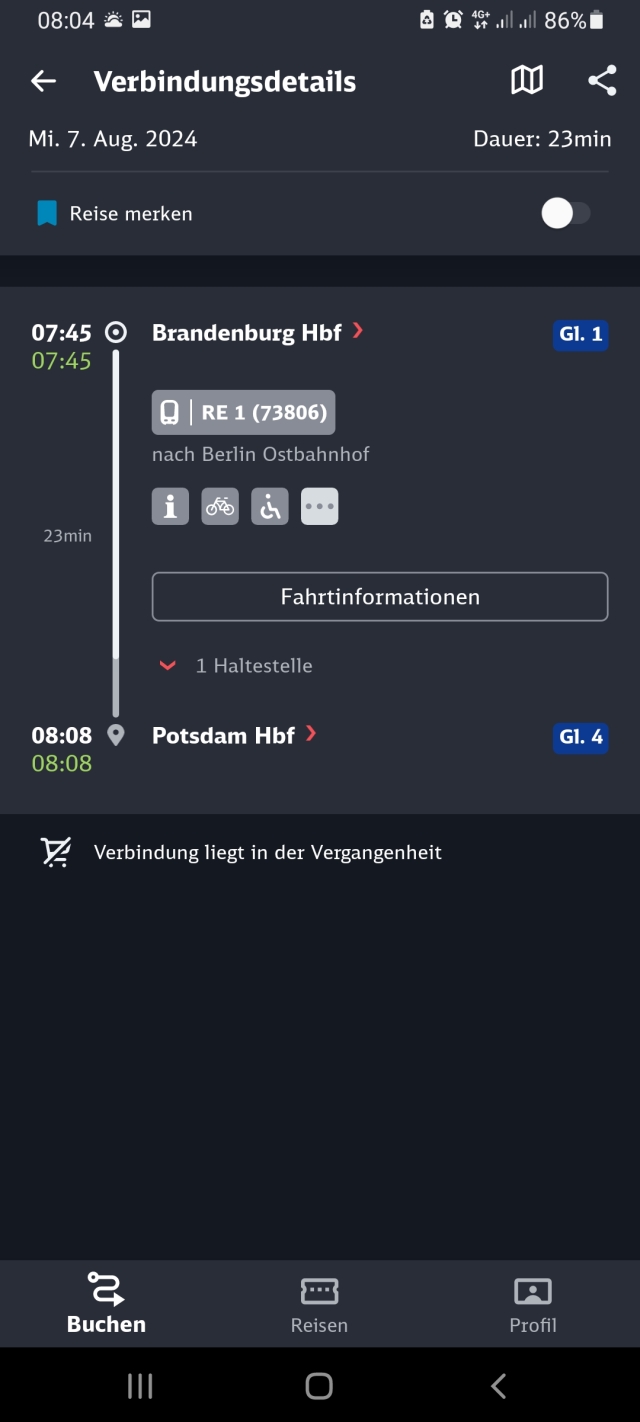The height and width of the screenshot is (1422, 640).
Task: Expand the 1 Haltestelle stop list
Action: click(x=236, y=666)
